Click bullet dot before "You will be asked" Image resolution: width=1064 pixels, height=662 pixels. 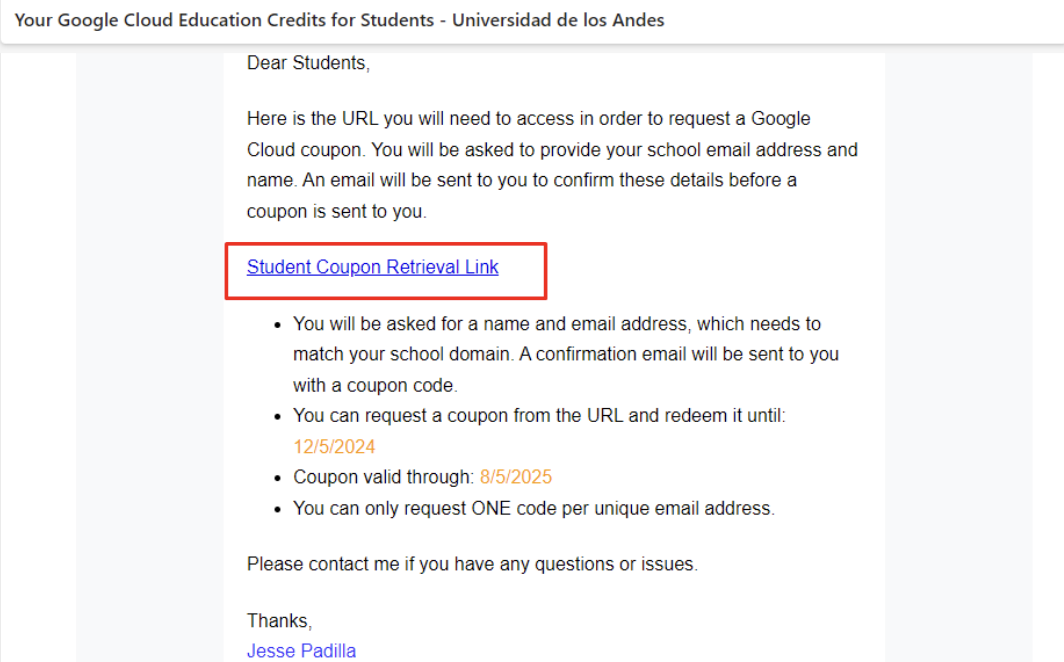click(278, 326)
